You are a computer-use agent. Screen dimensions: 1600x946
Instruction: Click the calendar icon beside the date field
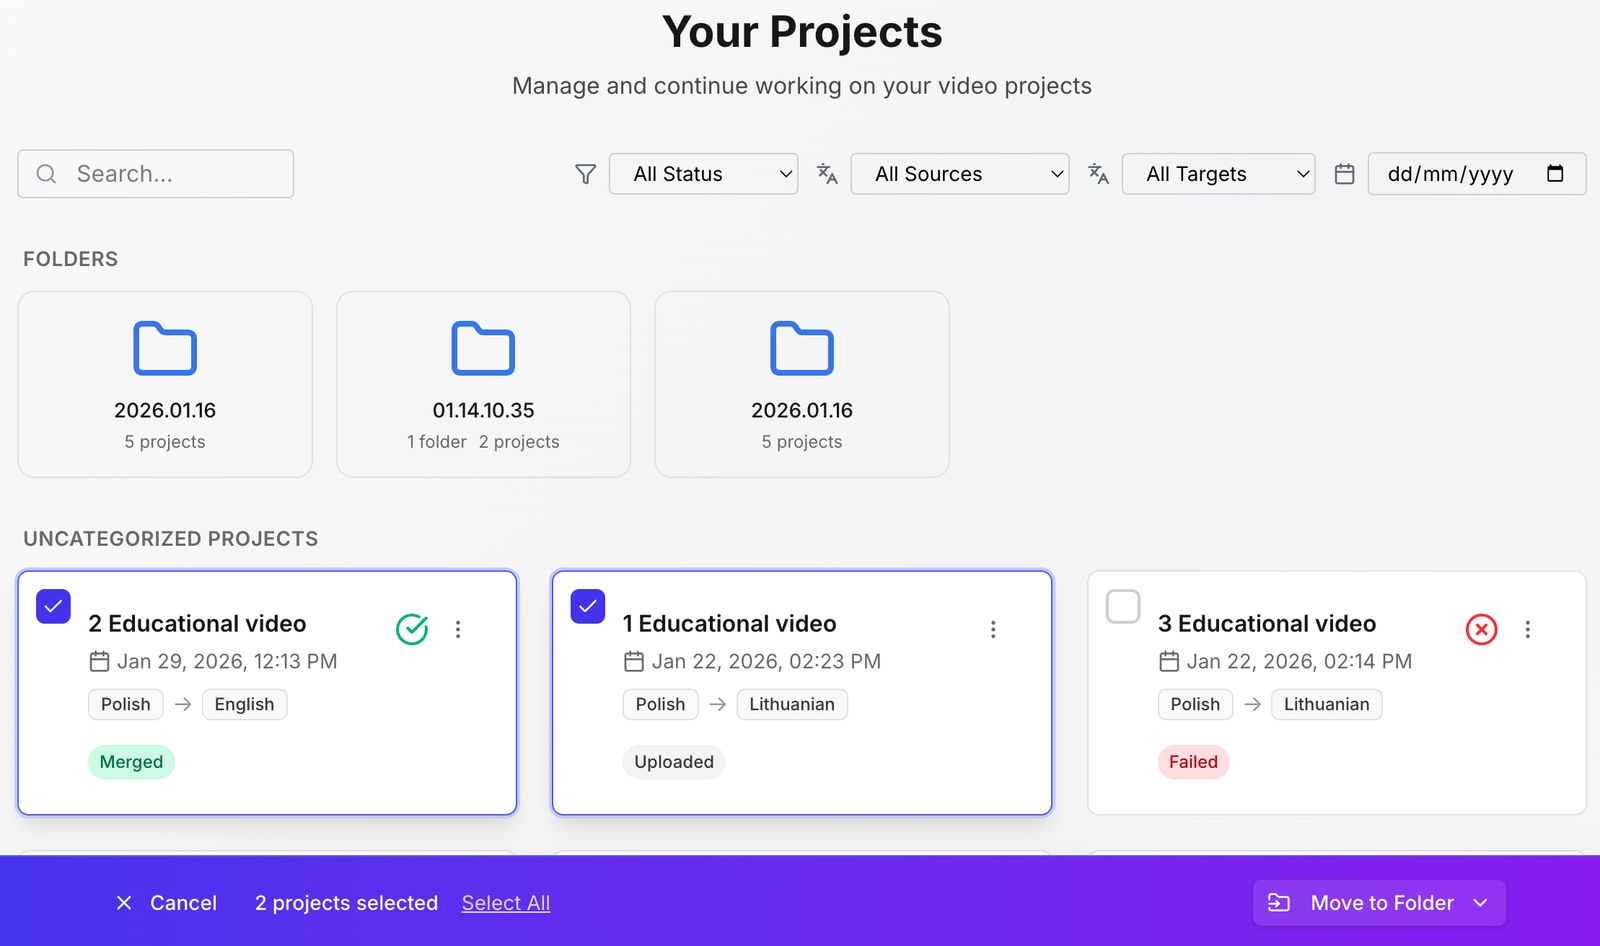pos(1345,174)
